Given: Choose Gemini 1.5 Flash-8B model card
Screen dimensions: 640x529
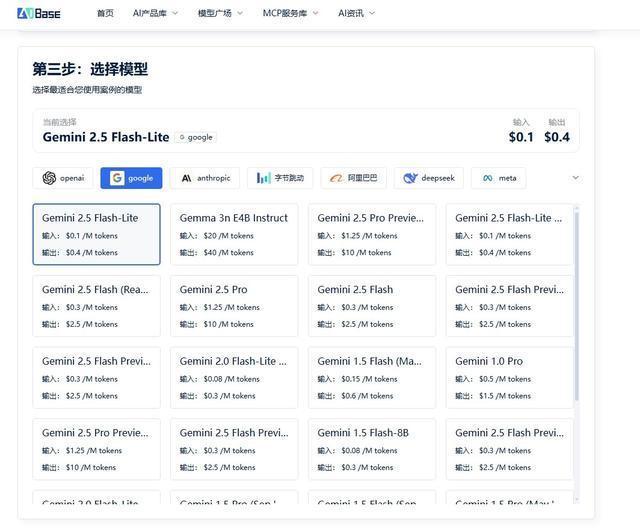Looking at the screenshot, I should point(372,449).
